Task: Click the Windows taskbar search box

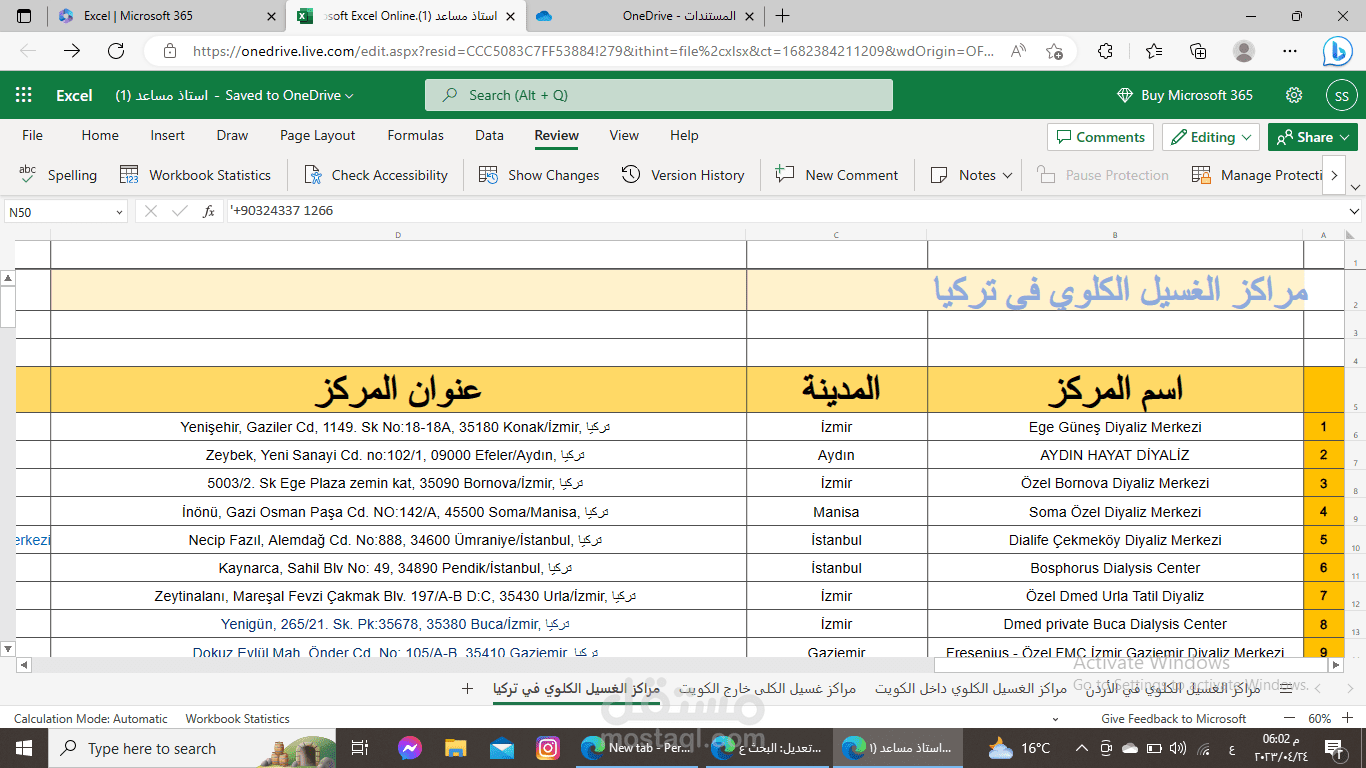Action: pos(192,748)
